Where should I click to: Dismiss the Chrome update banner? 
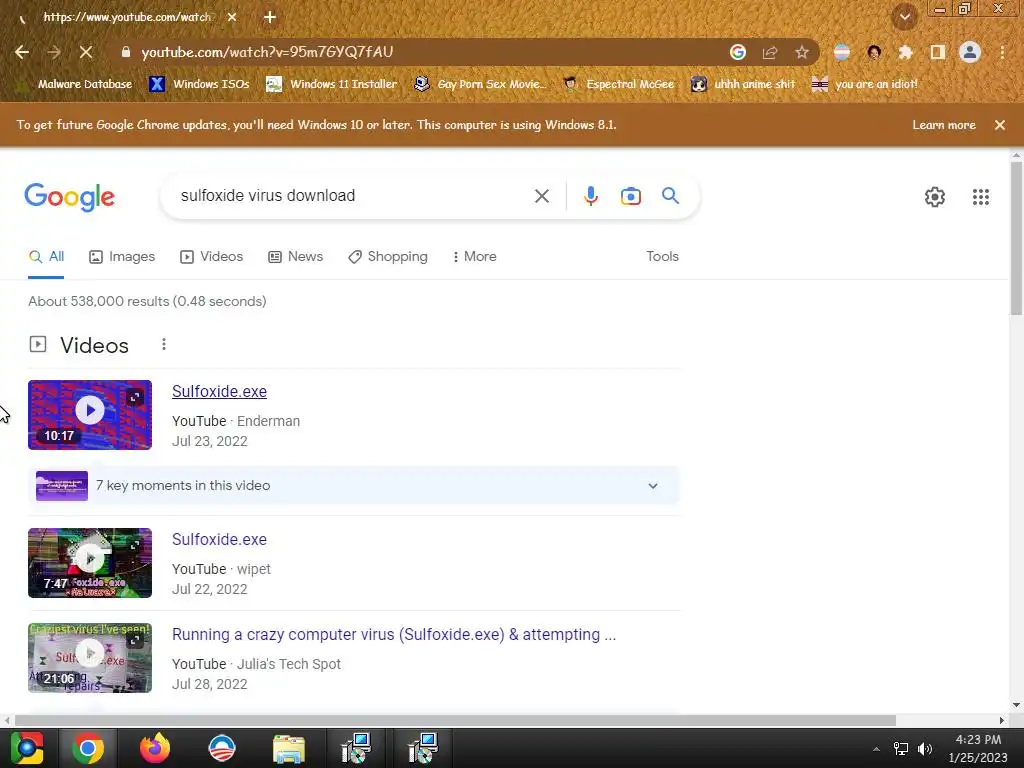[x=1000, y=125]
